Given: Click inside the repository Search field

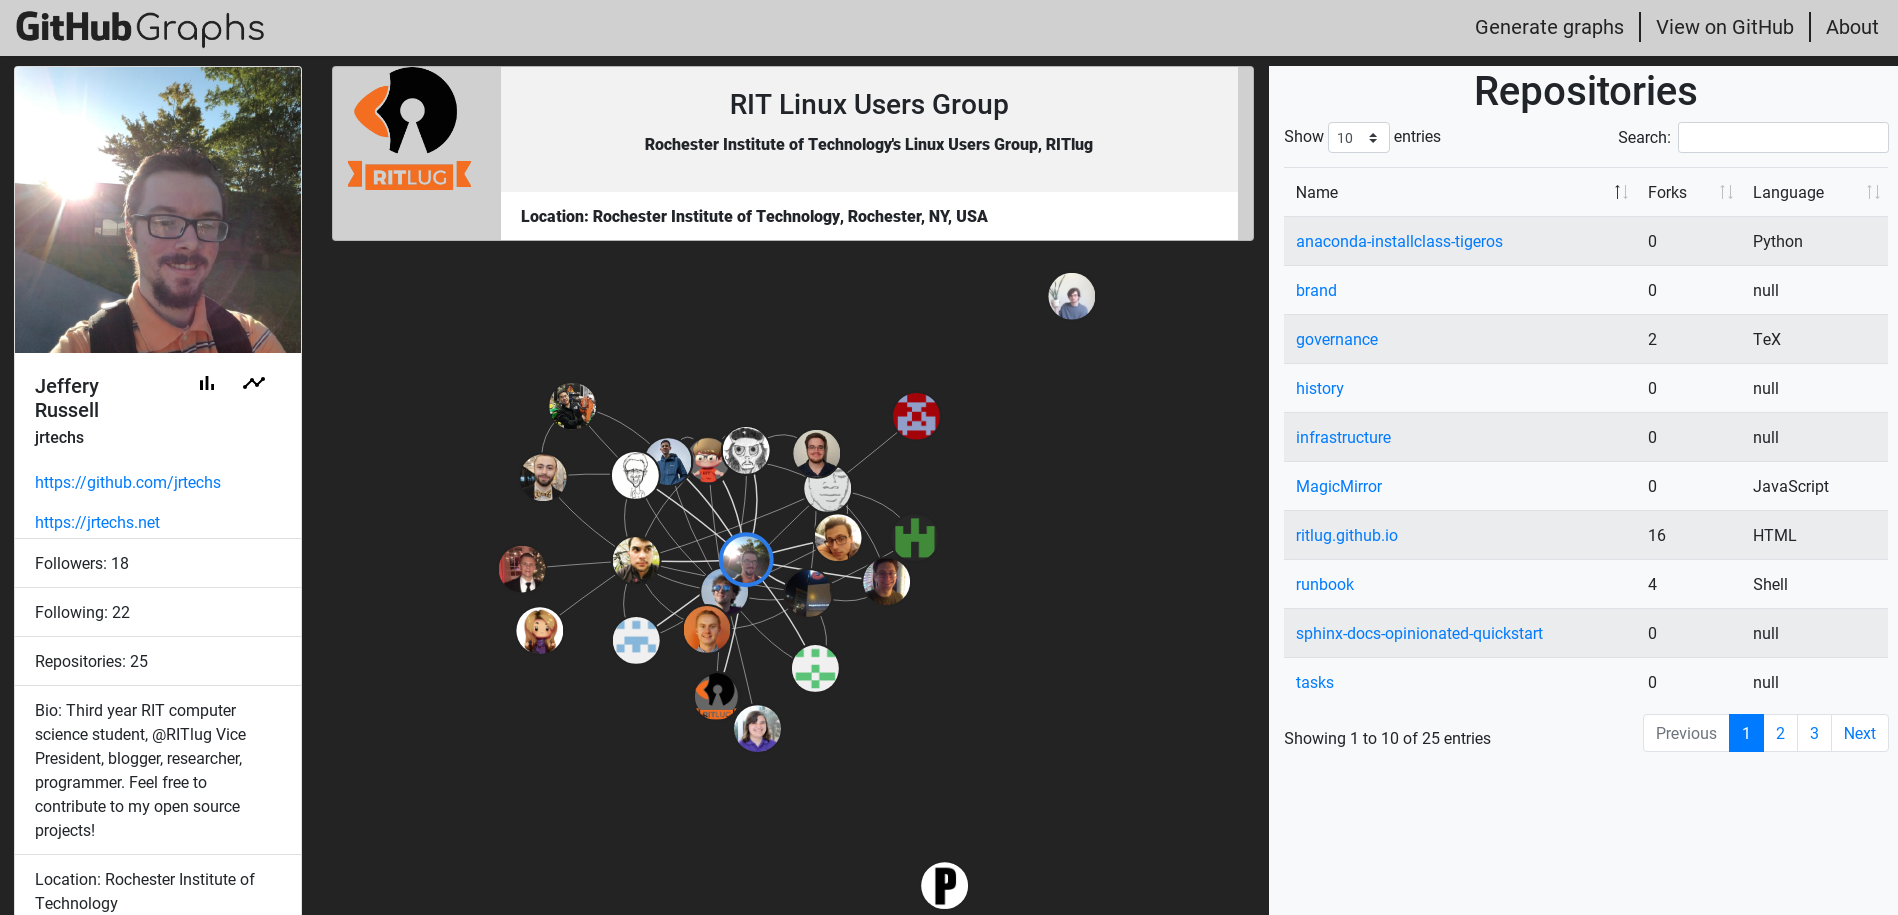Looking at the screenshot, I should click(1782, 137).
